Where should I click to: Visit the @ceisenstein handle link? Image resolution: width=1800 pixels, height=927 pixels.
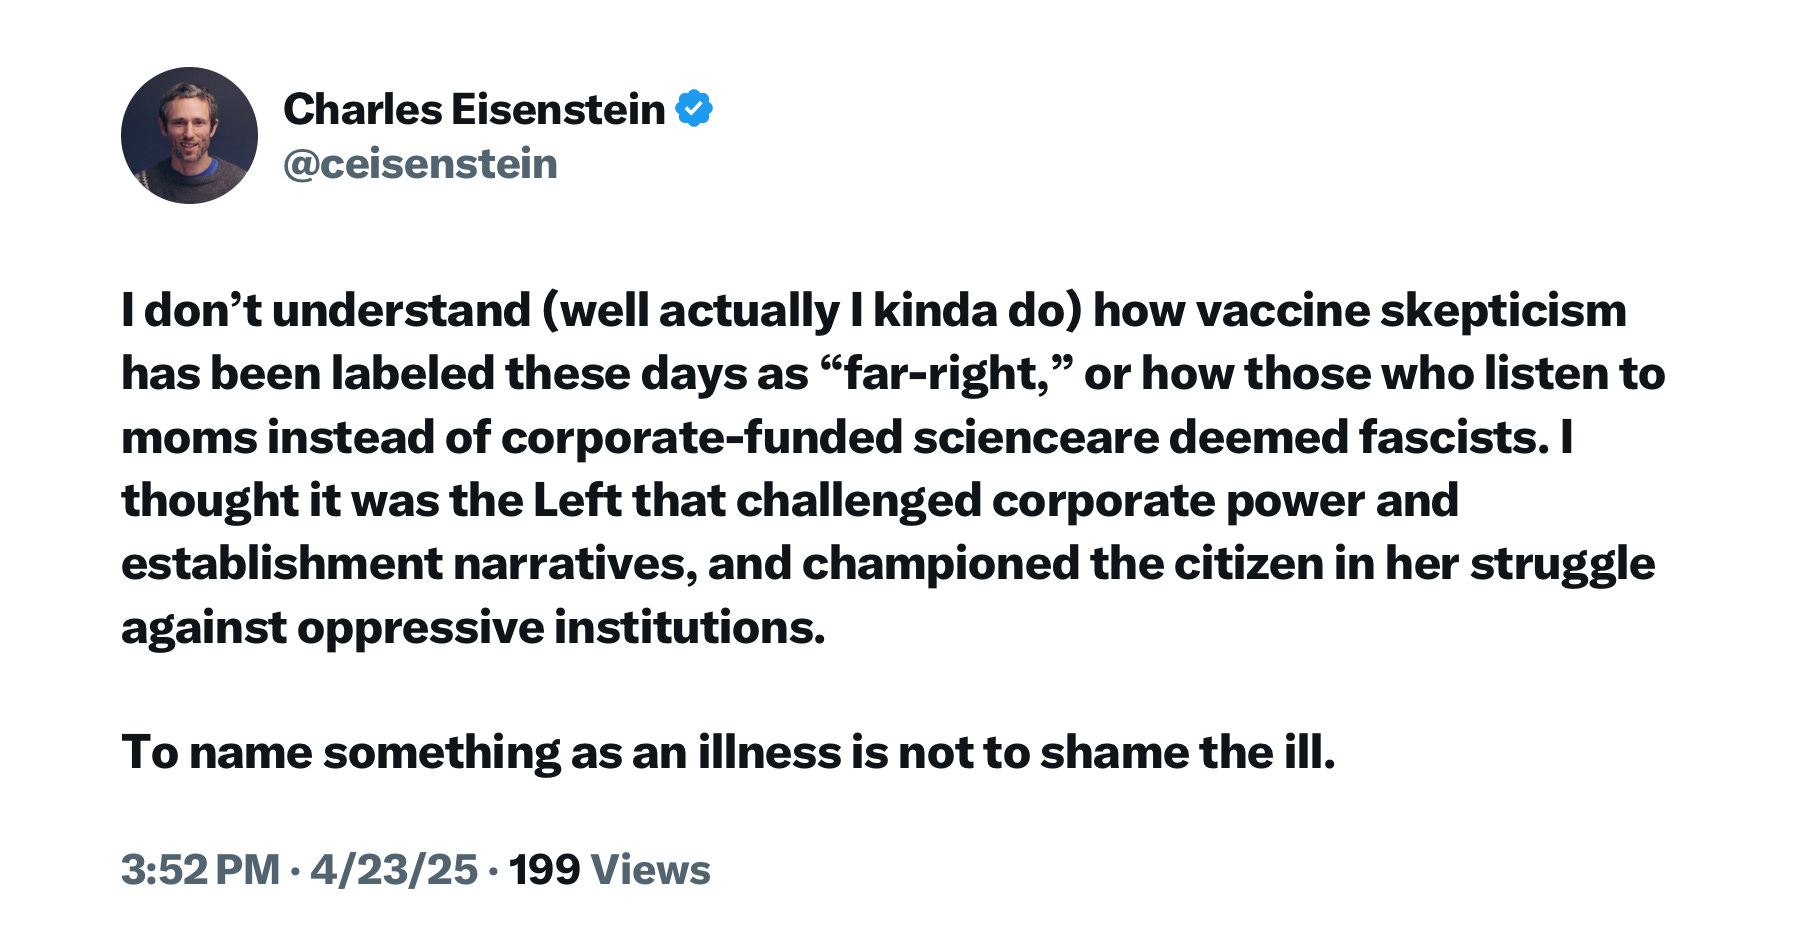pos(420,164)
